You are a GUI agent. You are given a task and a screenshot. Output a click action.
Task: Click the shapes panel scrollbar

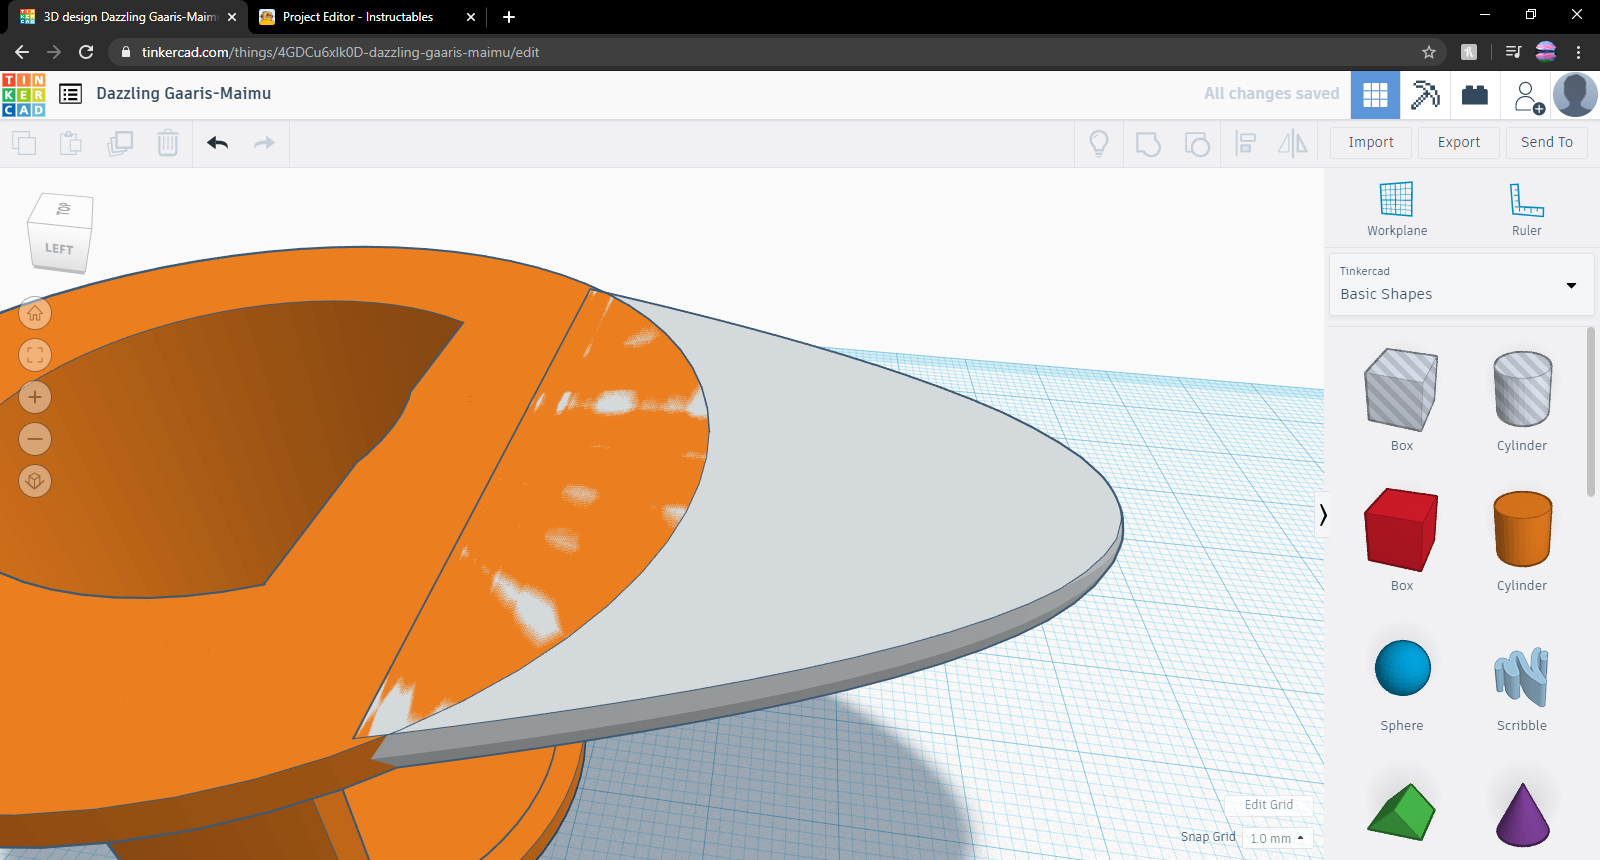pyautogui.click(x=1591, y=412)
